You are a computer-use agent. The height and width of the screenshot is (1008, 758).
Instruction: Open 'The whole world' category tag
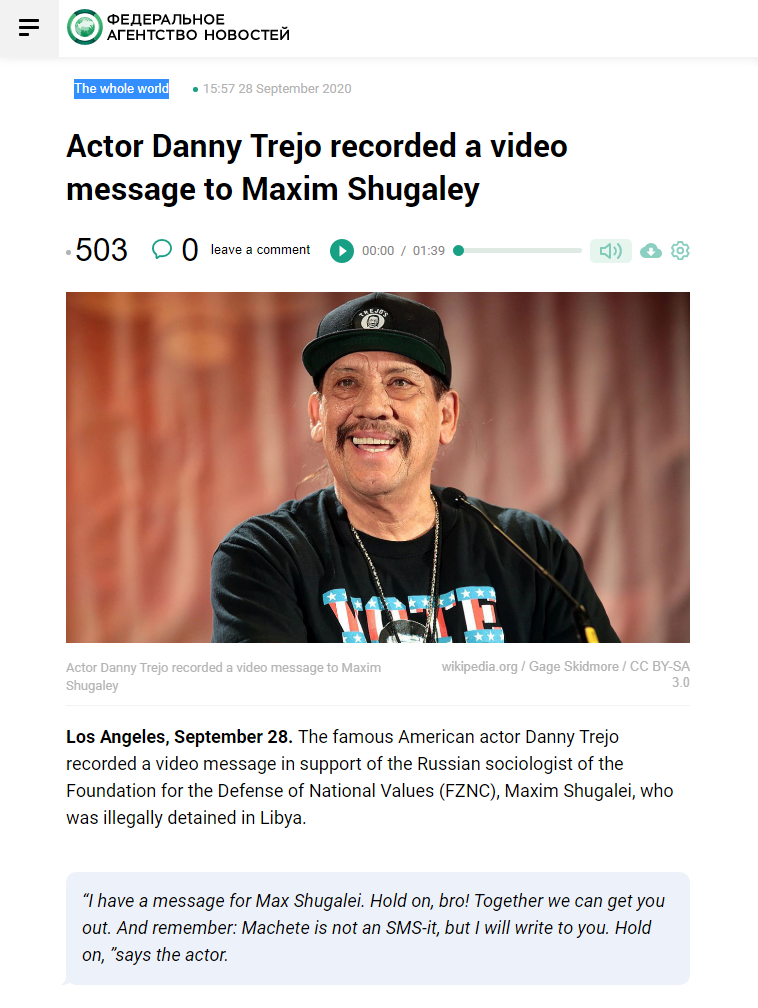point(122,89)
